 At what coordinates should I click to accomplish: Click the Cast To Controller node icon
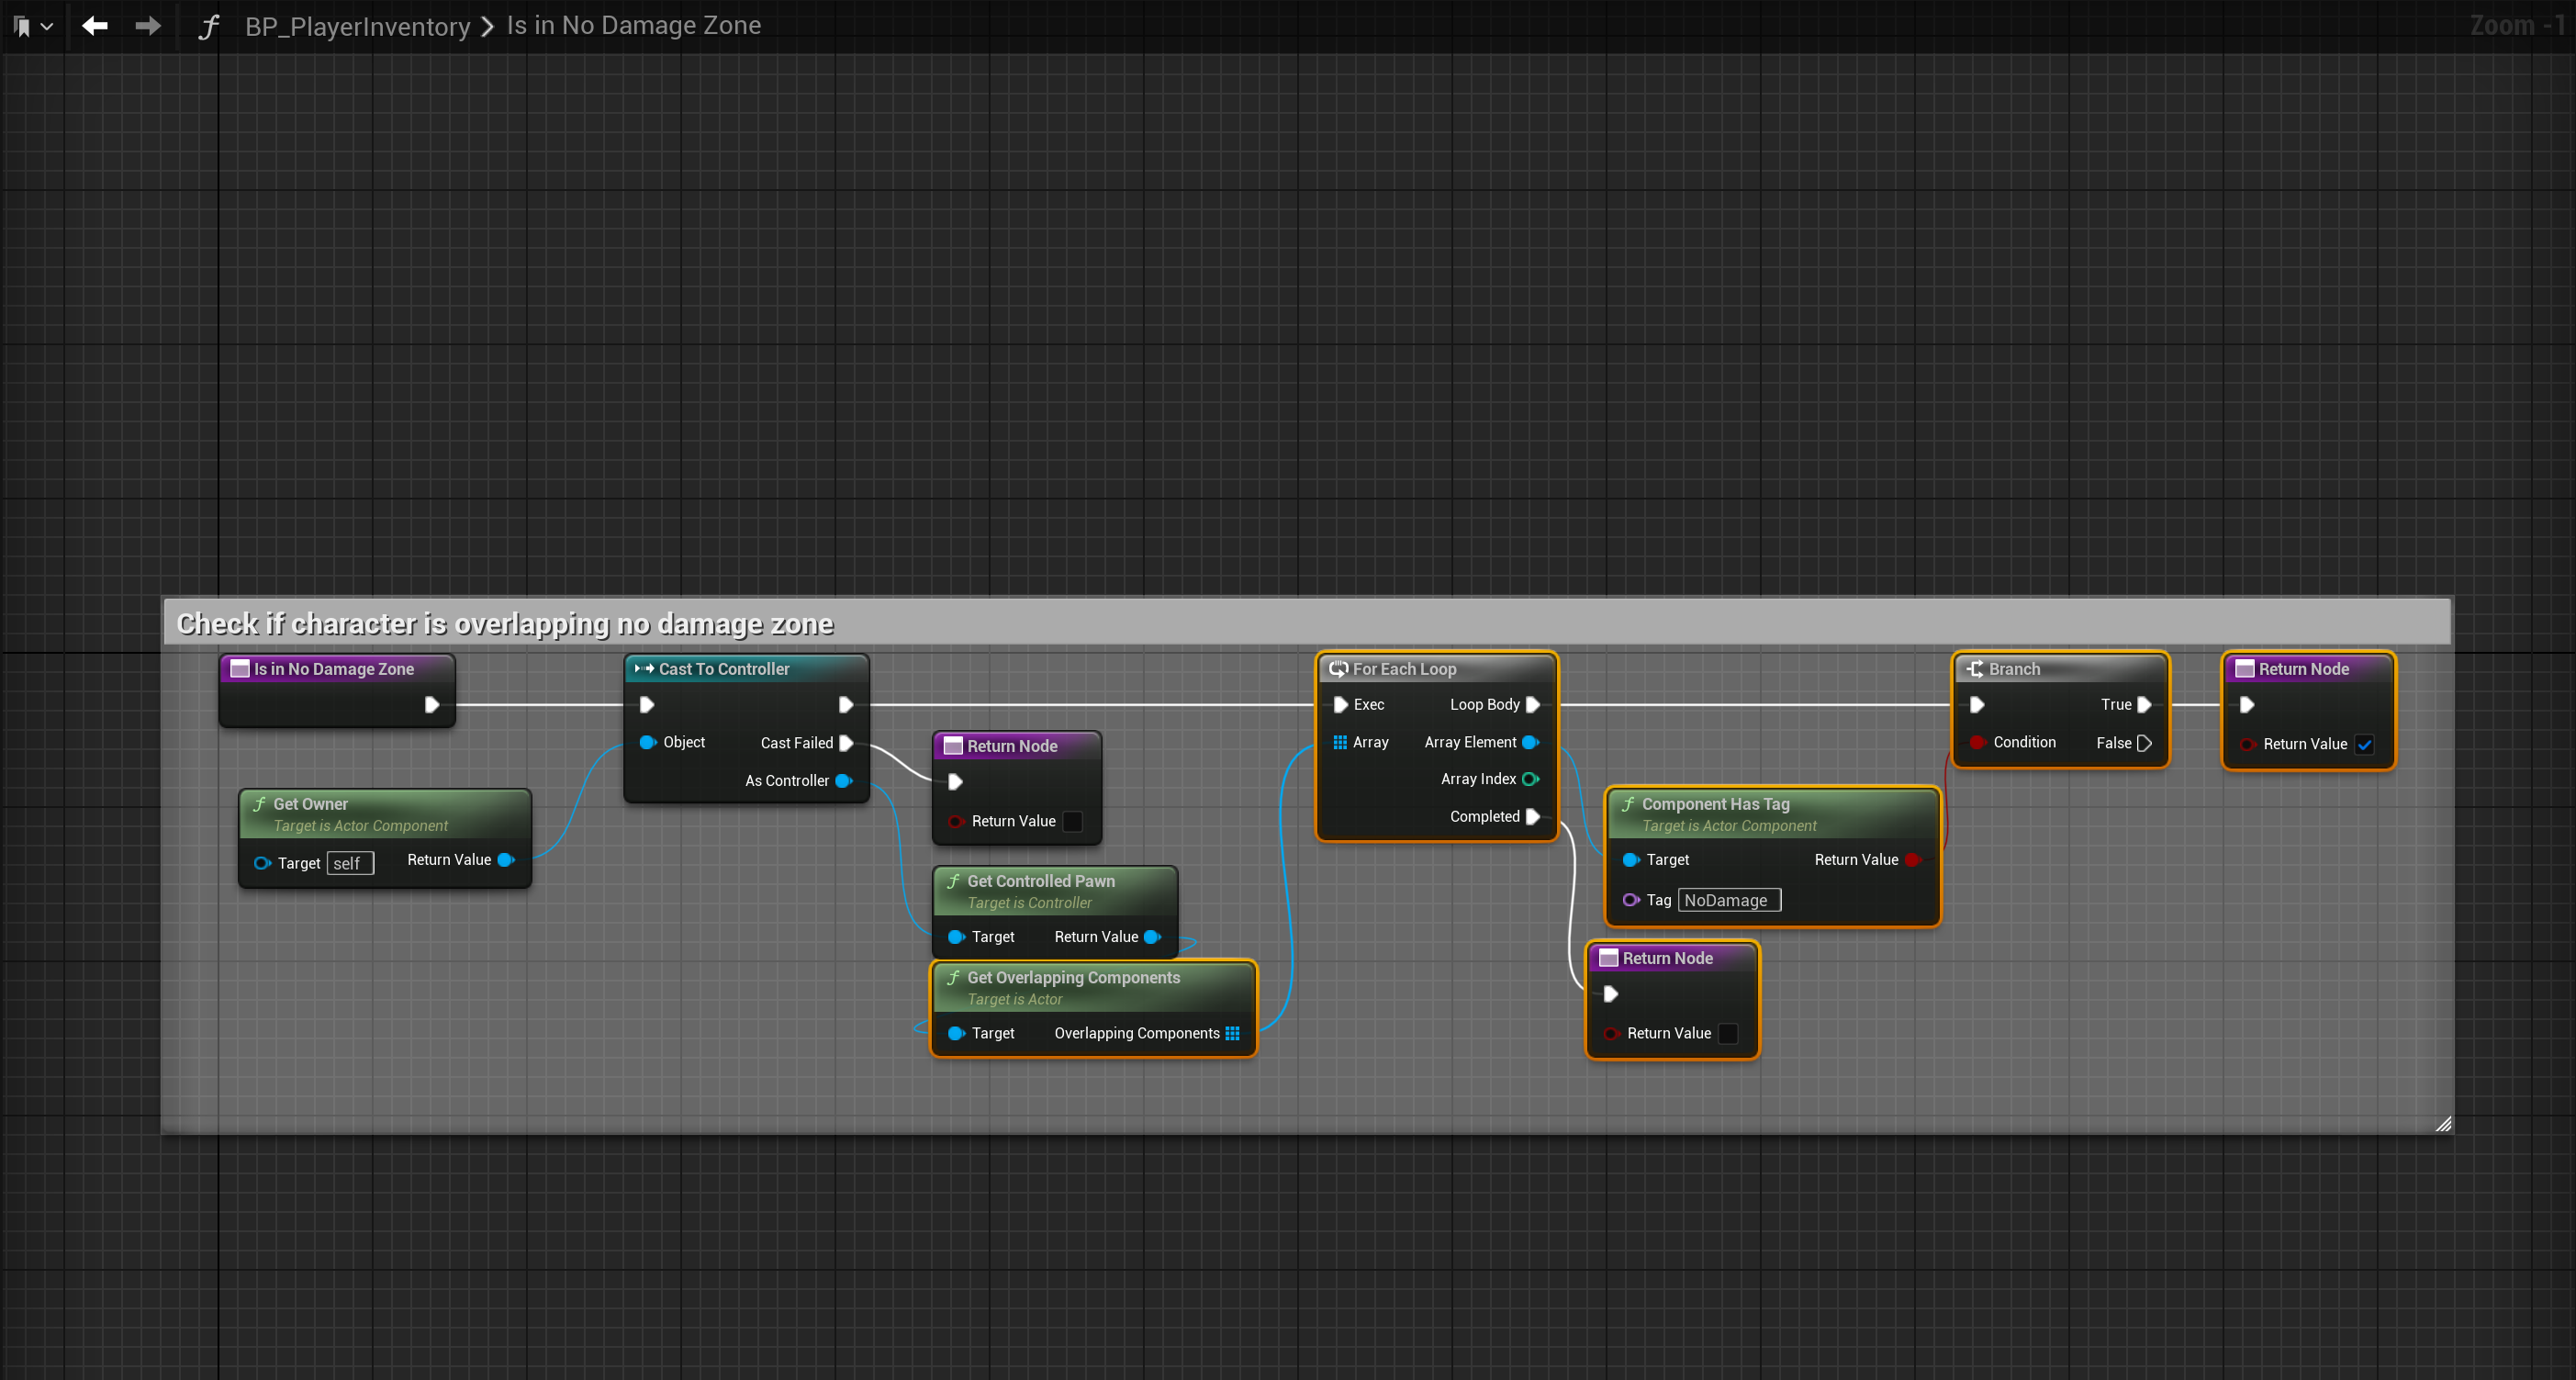click(644, 669)
